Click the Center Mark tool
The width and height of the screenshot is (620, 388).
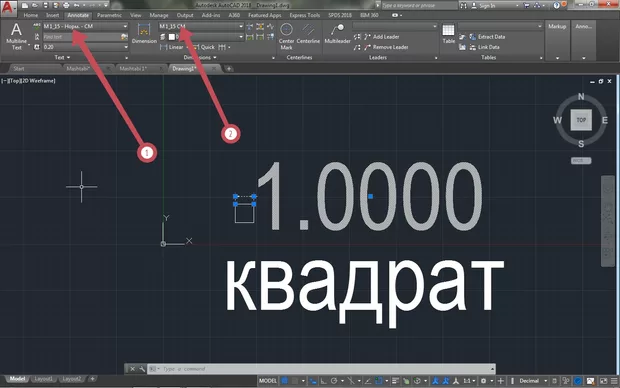click(286, 36)
